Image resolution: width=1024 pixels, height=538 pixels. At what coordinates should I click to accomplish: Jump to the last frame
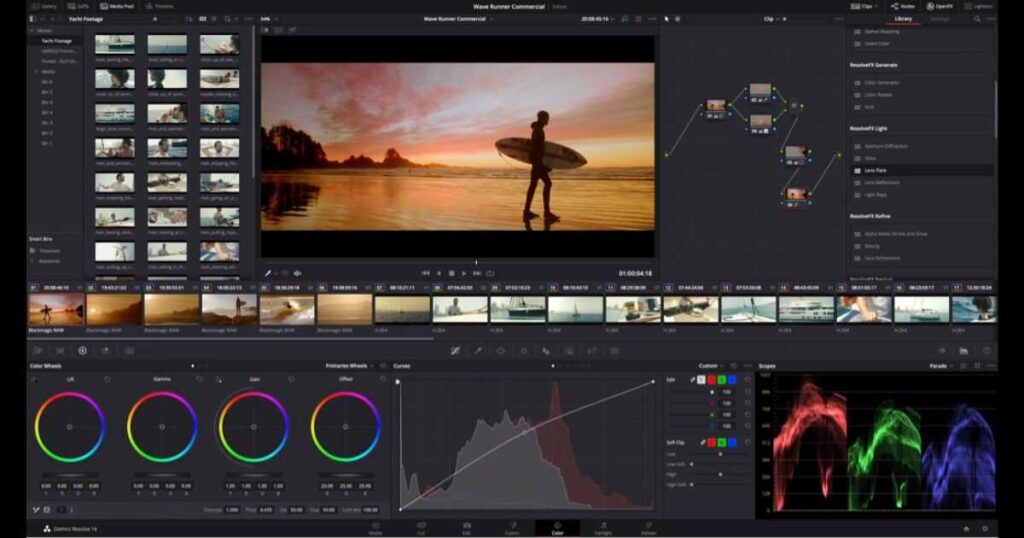point(477,273)
